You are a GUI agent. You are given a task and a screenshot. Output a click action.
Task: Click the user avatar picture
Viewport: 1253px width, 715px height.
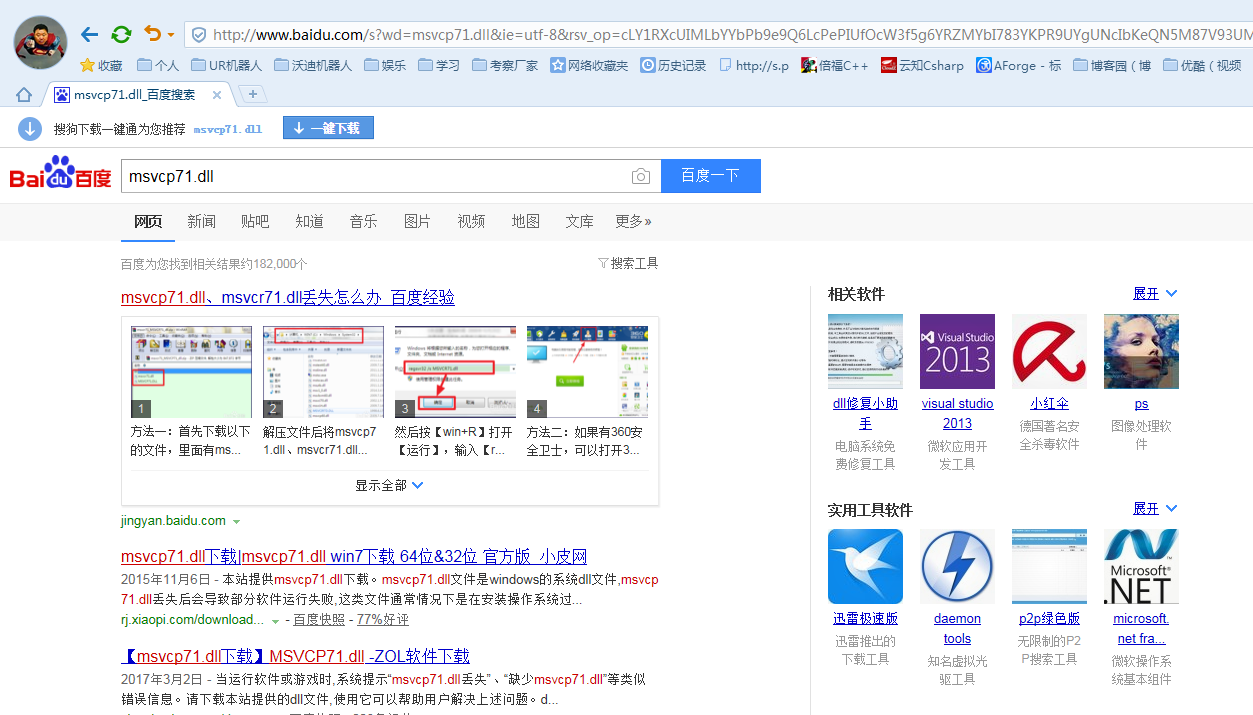point(40,42)
